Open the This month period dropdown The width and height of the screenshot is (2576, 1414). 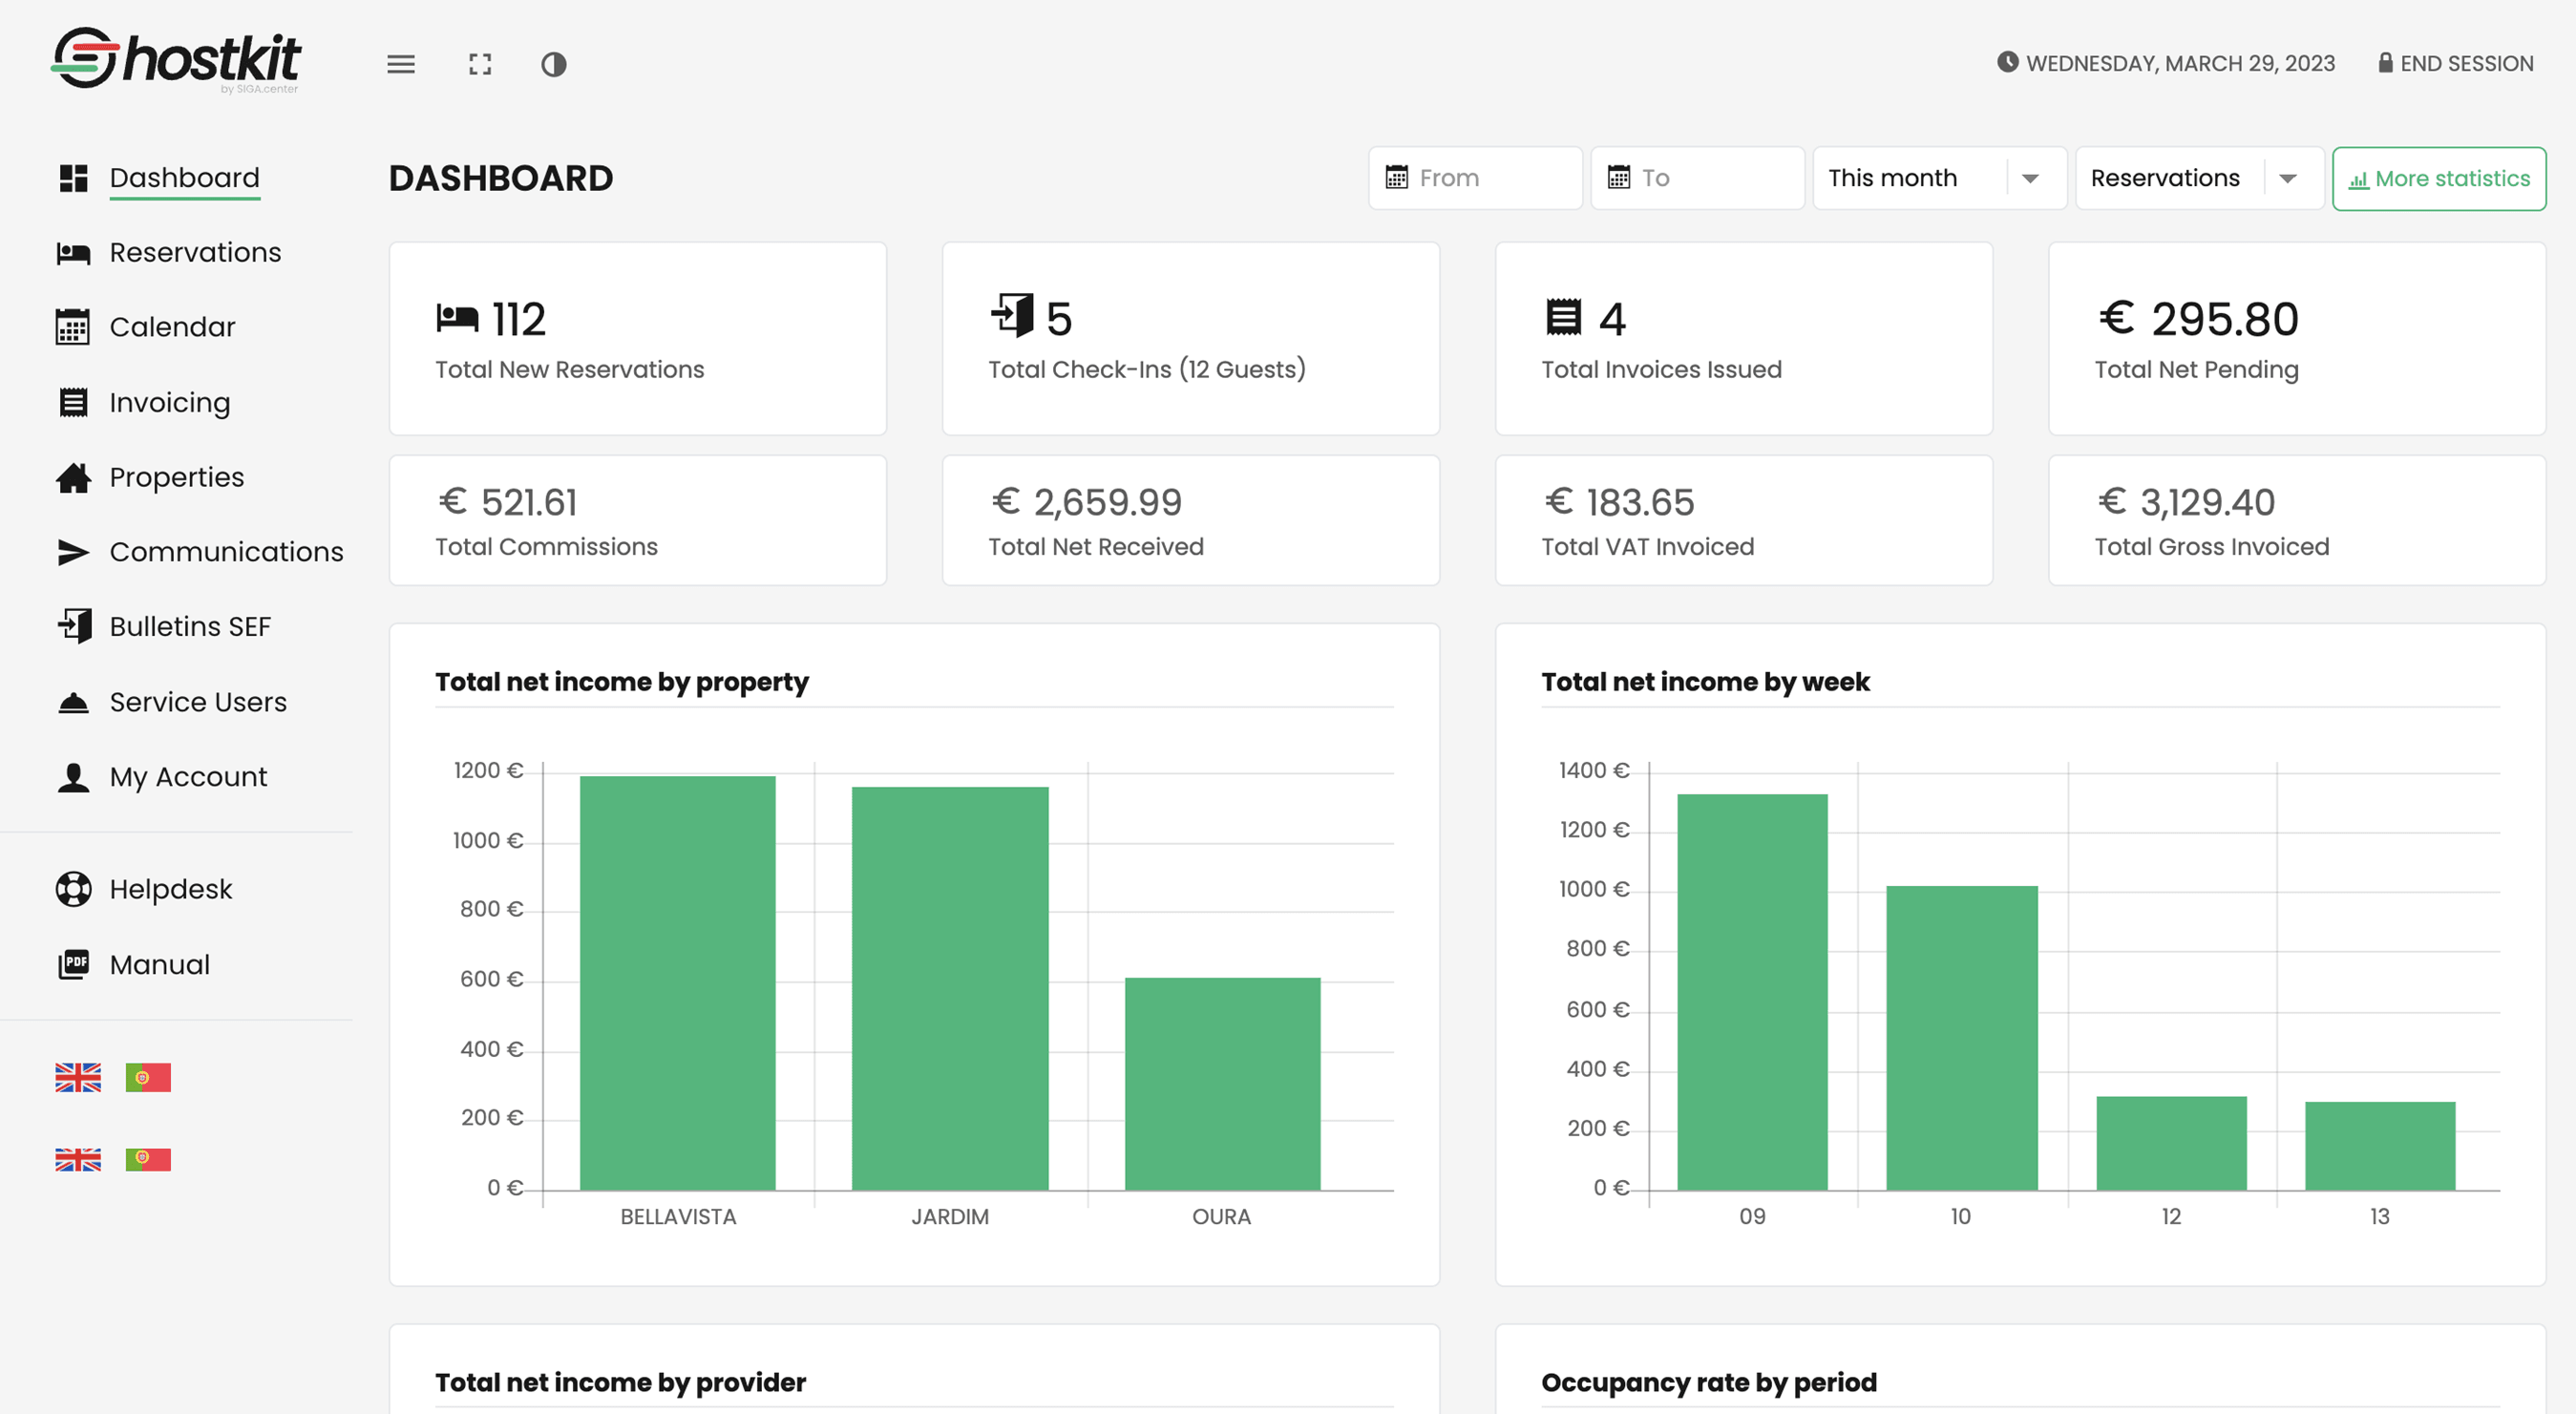1939,178
